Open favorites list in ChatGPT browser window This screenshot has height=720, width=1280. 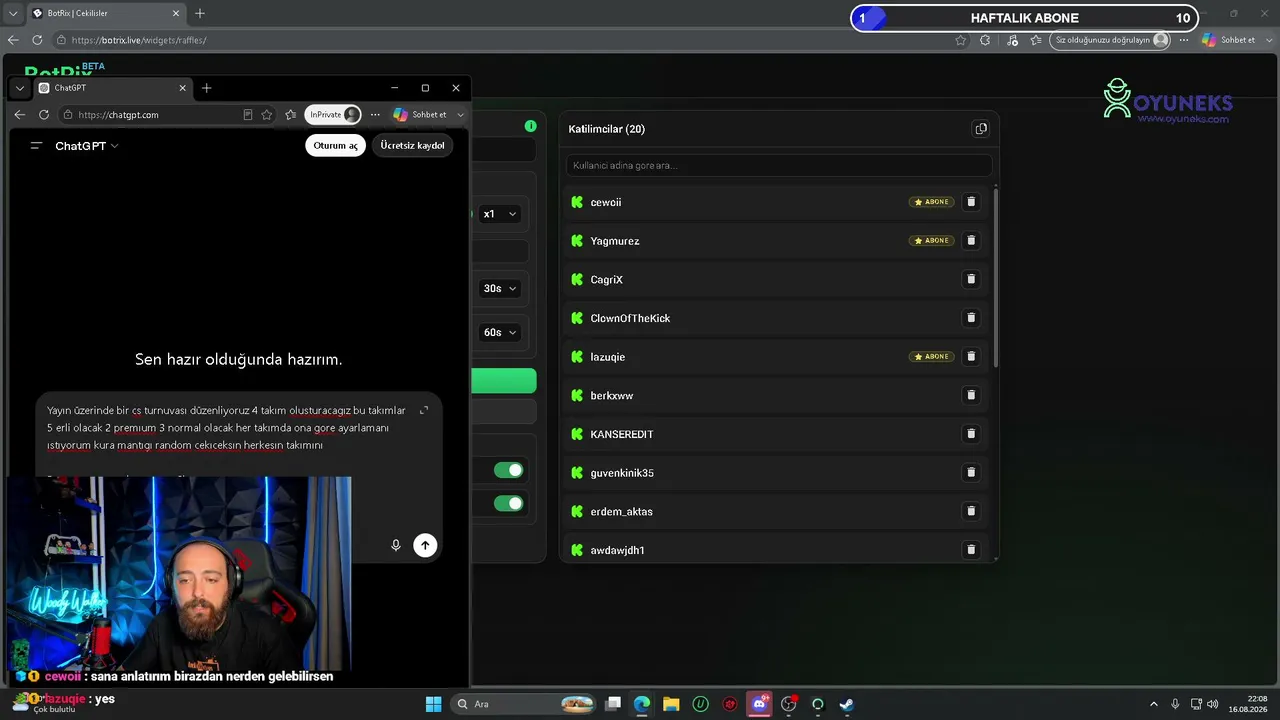point(291,115)
